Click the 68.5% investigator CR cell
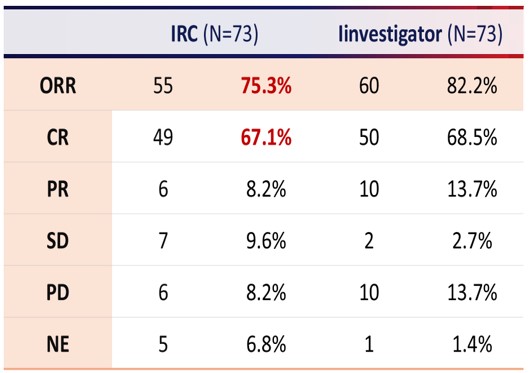Image resolution: width=529 pixels, height=373 pixels. click(472, 138)
